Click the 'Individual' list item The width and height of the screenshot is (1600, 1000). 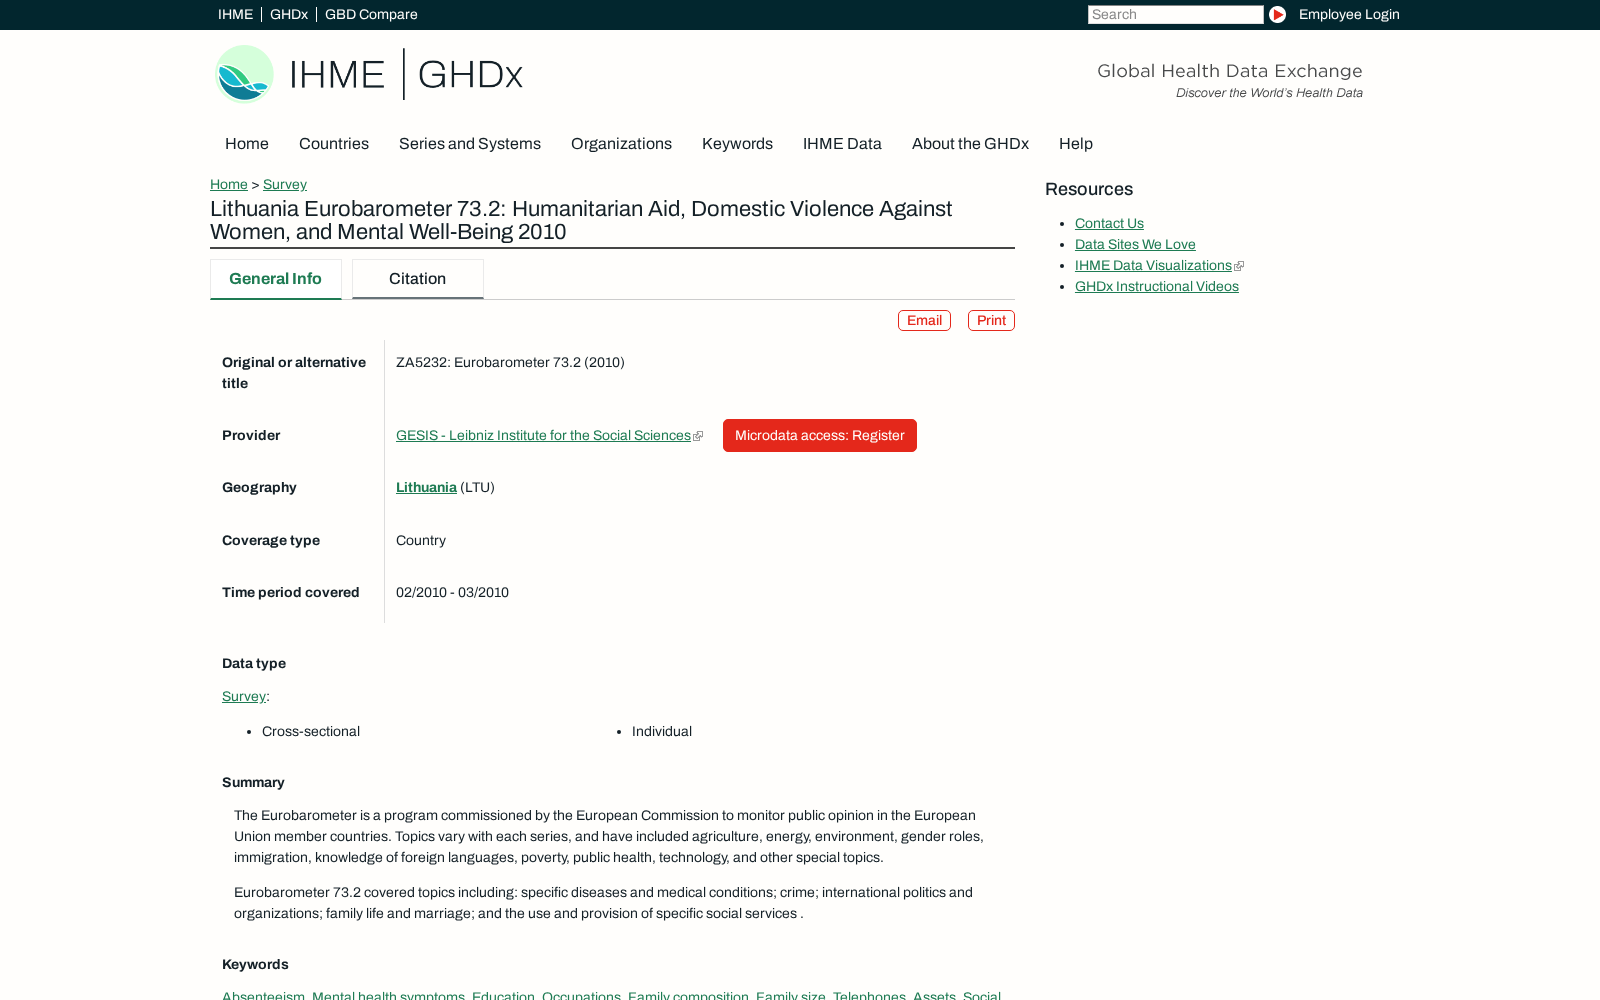tap(662, 732)
